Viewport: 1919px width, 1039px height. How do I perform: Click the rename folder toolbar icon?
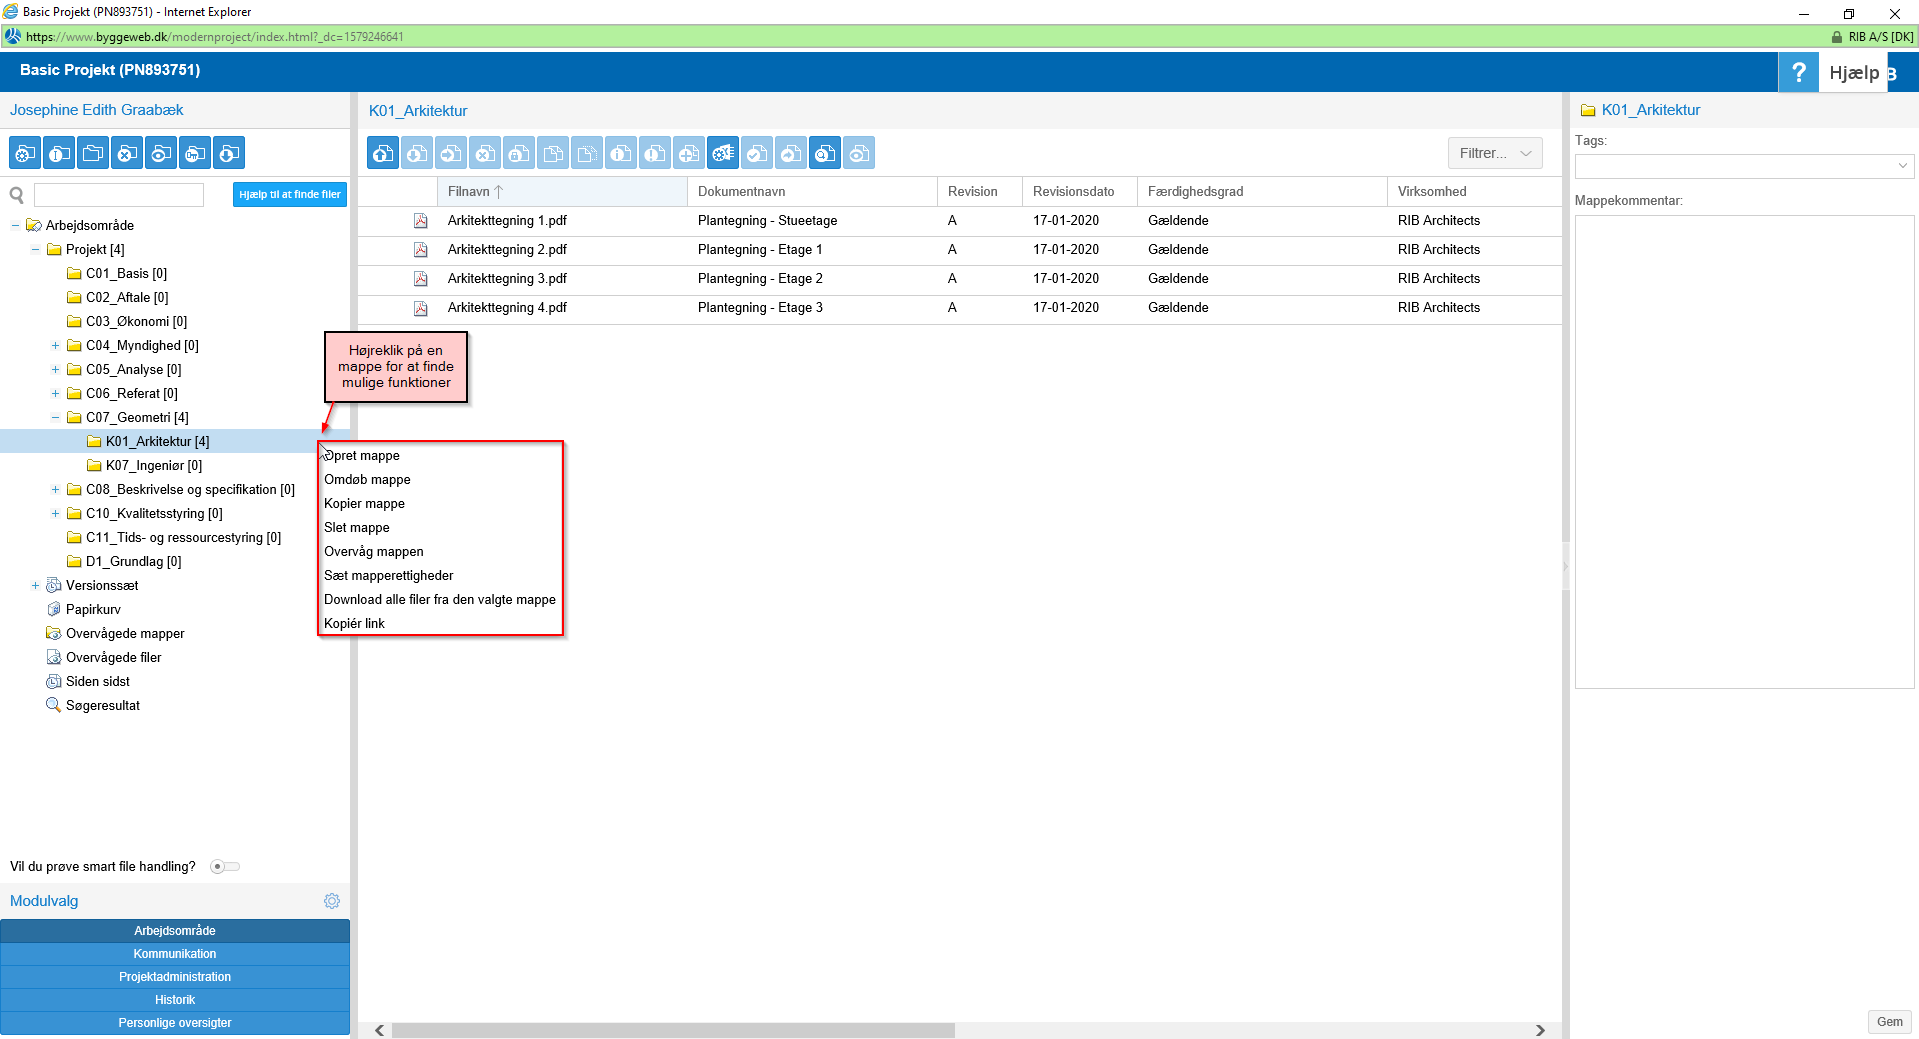tap(59, 153)
